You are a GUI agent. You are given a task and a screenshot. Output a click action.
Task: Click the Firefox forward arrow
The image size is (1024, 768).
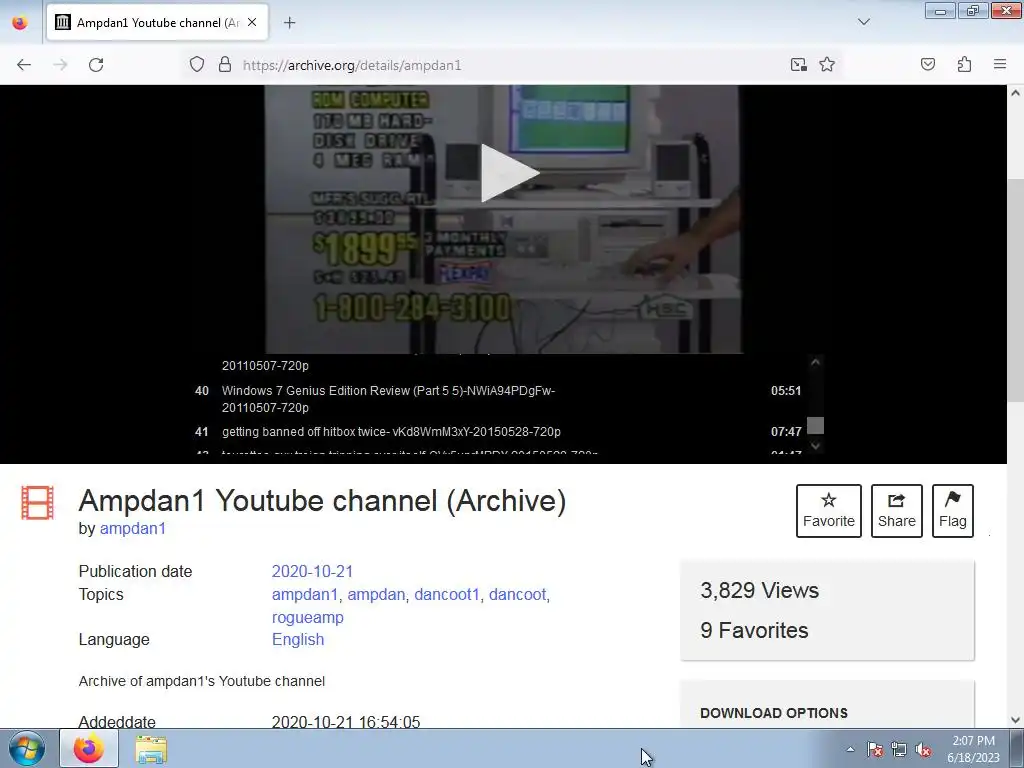60,65
